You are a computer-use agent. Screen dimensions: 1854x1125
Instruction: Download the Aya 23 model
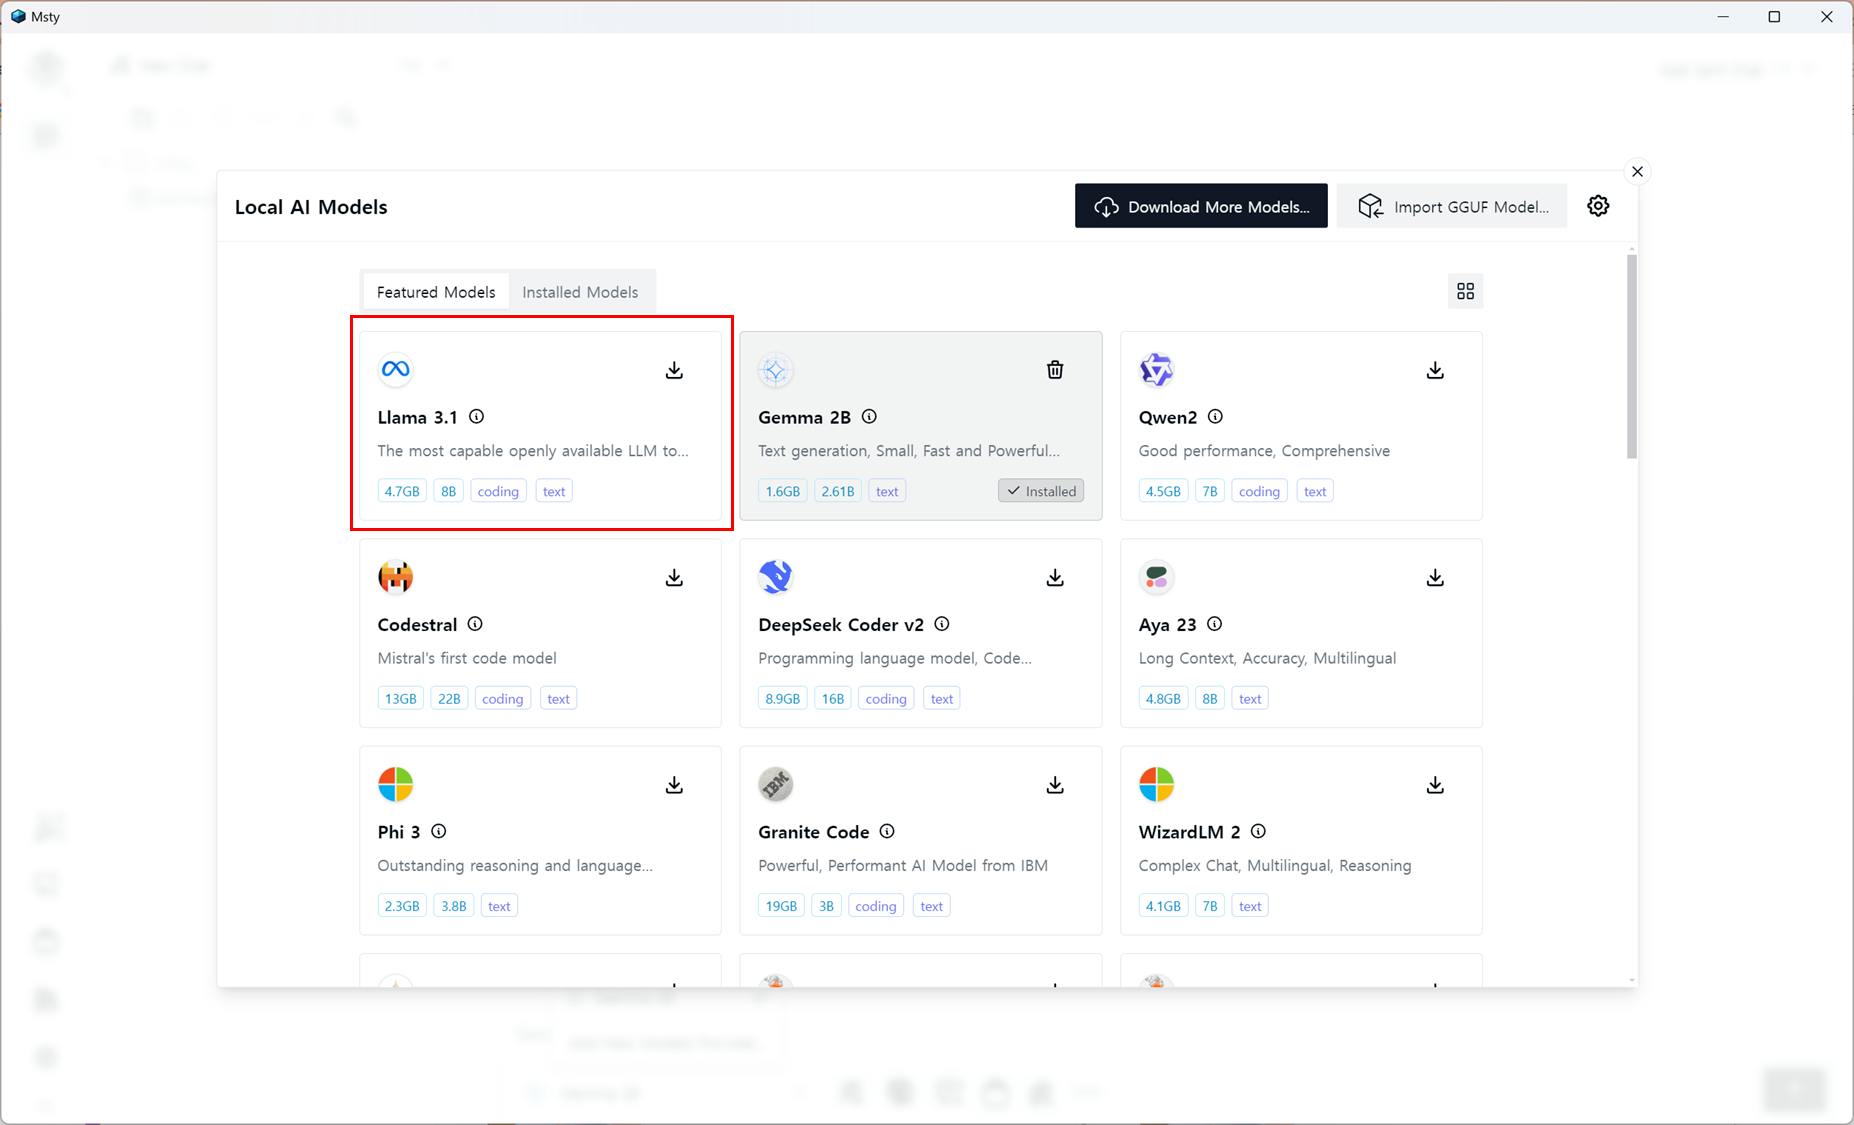pyautogui.click(x=1435, y=578)
